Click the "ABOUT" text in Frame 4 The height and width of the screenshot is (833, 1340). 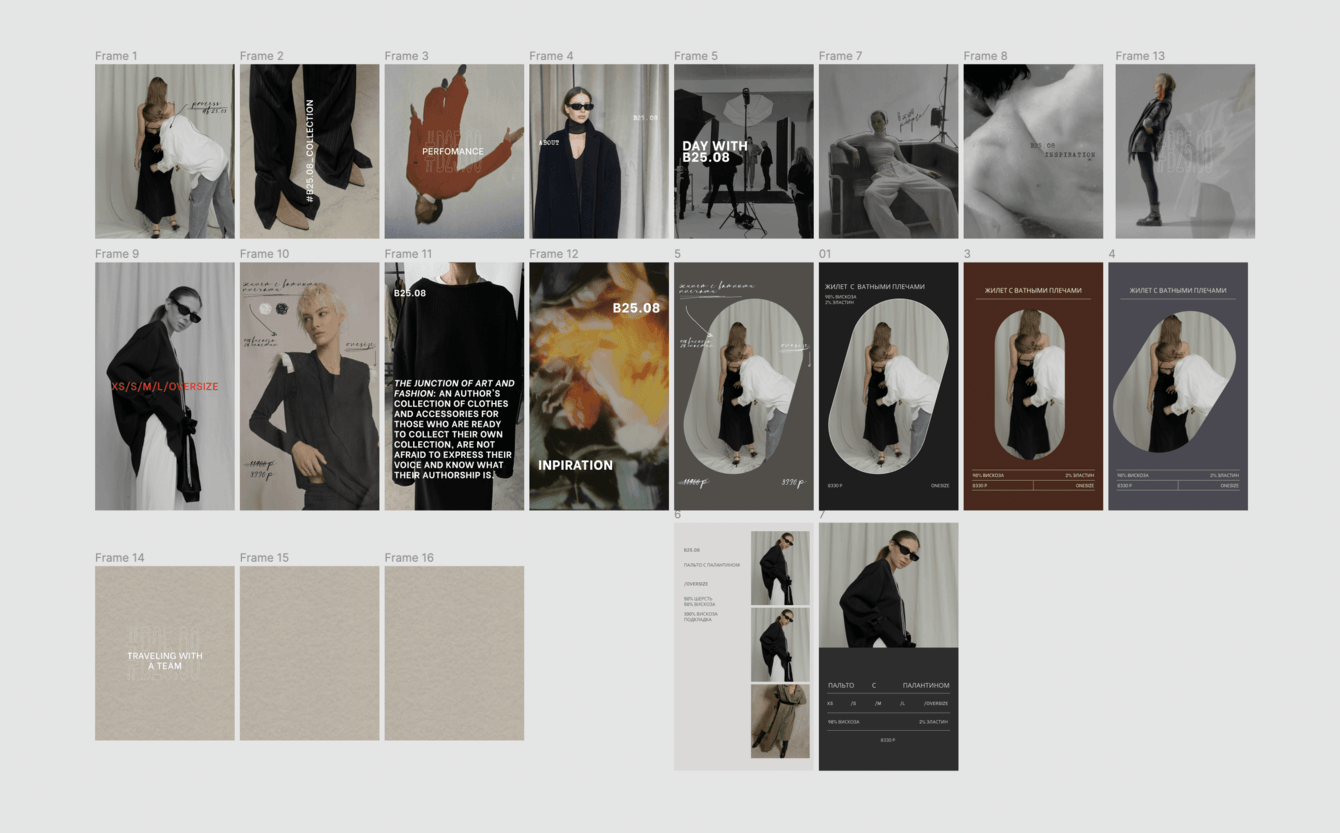(x=549, y=143)
